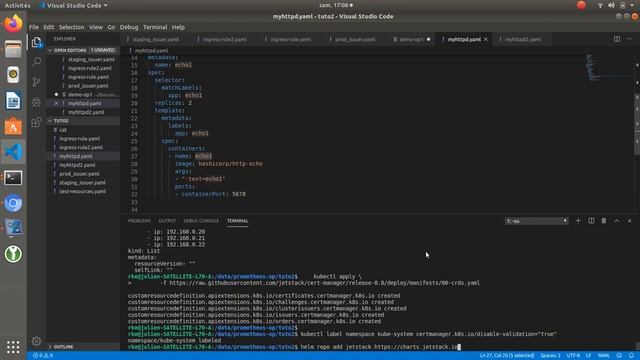Open the Debug view in activity bar
This screenshot has height=360, width=640.
36,102
